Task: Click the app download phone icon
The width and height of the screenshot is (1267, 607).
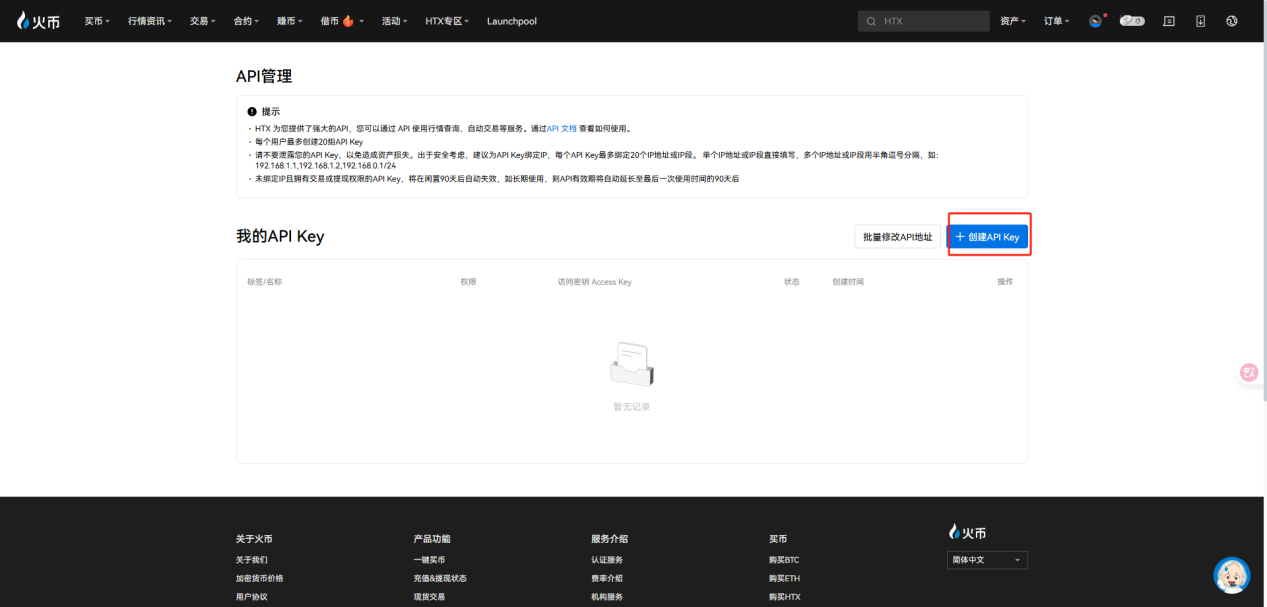Action: pos(1200,21)
